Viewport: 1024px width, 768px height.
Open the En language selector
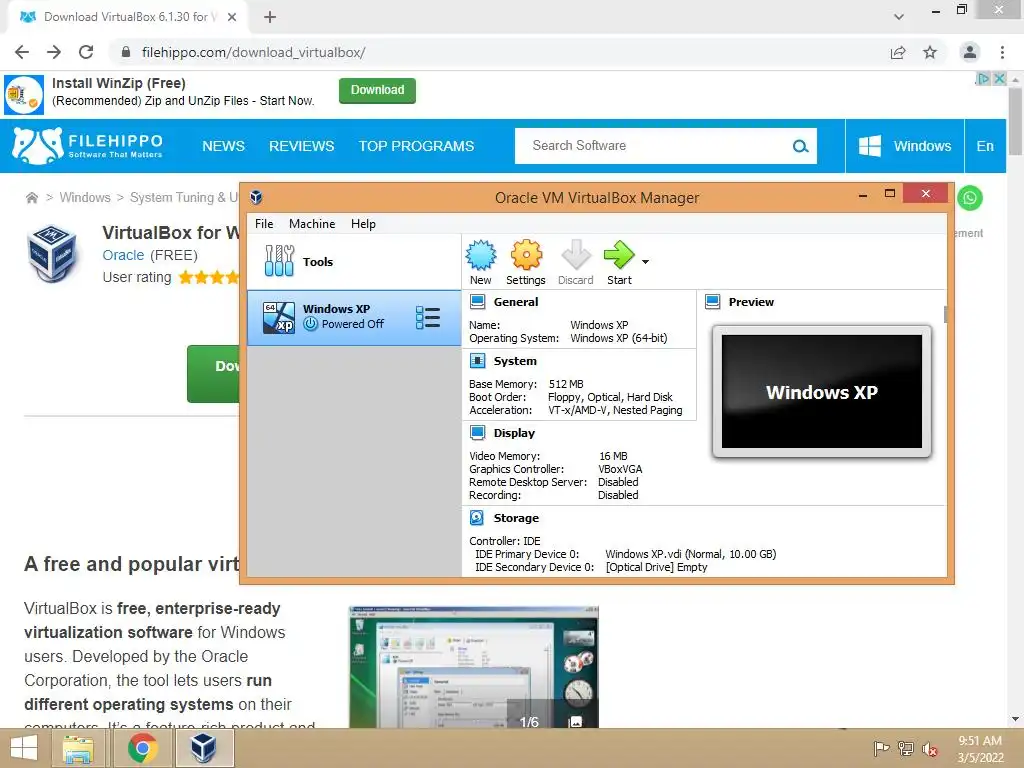point(985,146)
